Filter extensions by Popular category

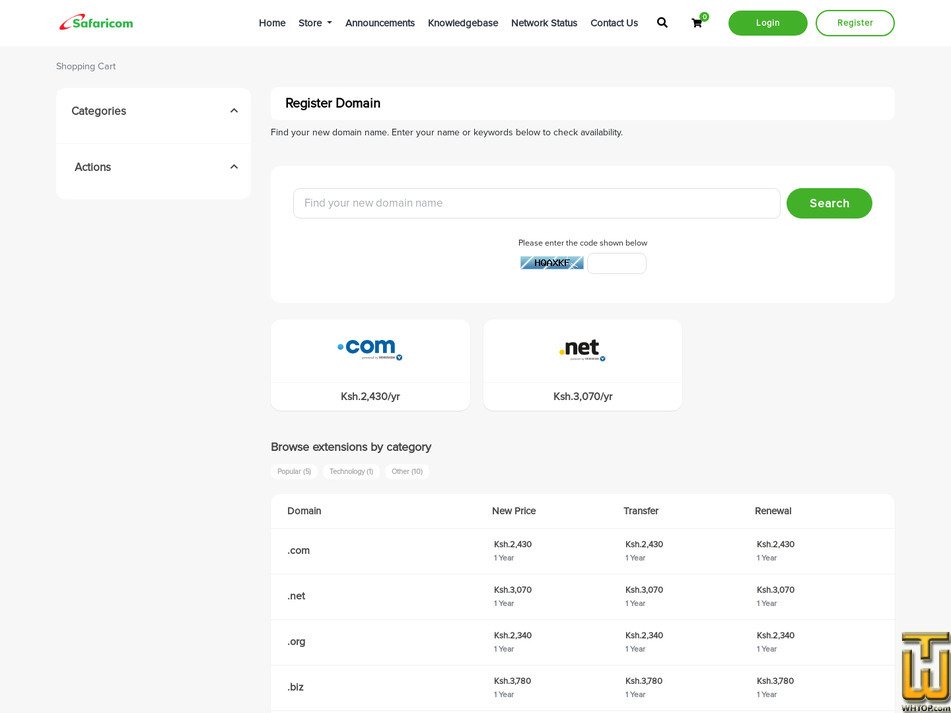coord(294,471)
